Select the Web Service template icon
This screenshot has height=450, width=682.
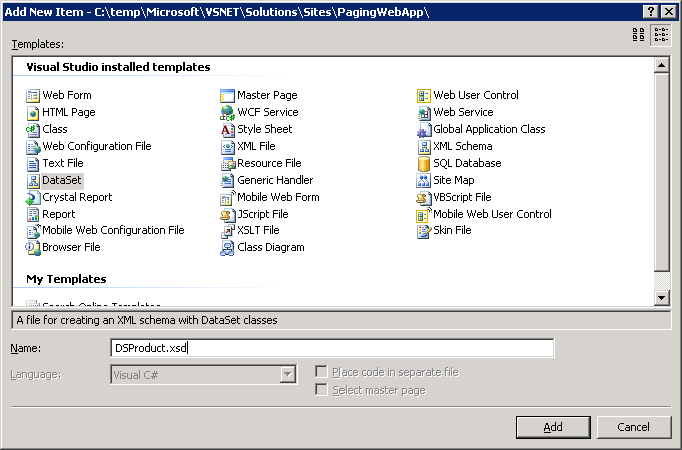pos(423,112)
